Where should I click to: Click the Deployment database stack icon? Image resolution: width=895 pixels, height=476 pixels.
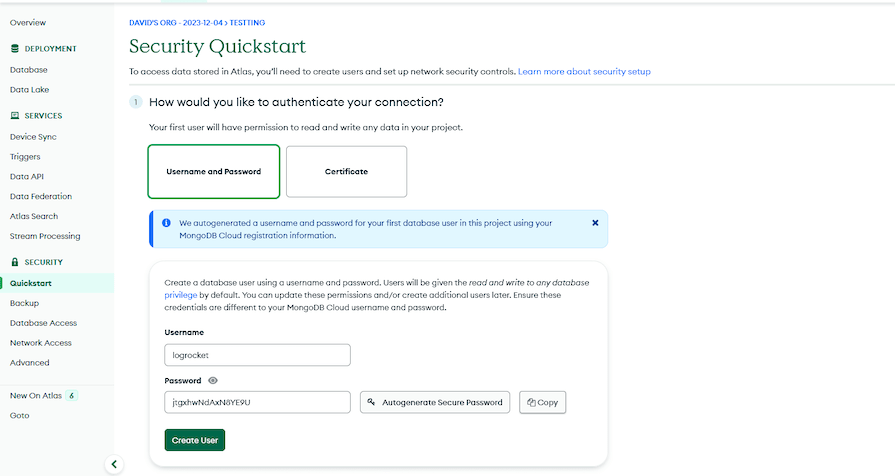tap(15, 49)
